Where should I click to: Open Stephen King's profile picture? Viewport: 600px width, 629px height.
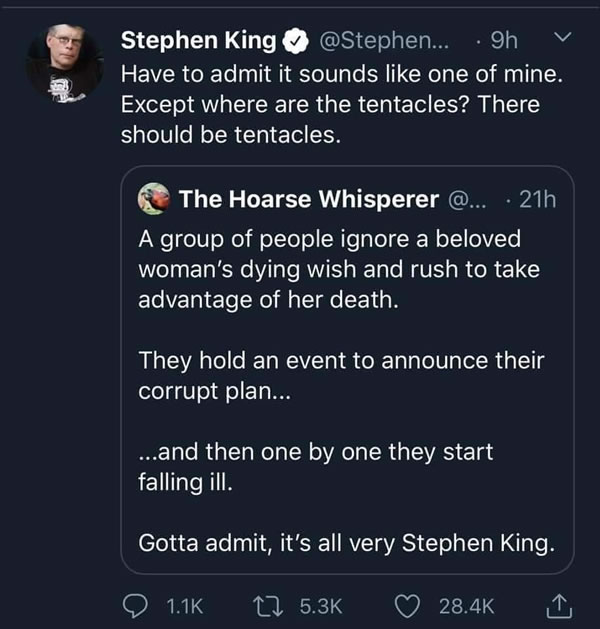coord(61,63)
